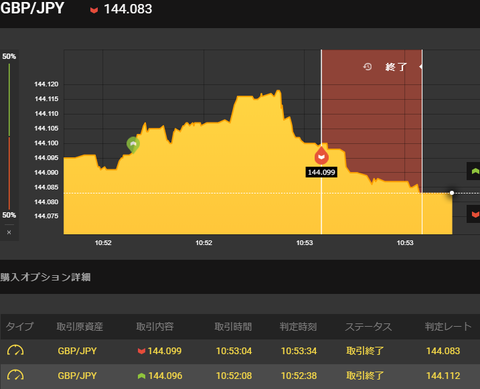Click the GBP/JPY title at top
Image resolution: width=480 pixels, height=389 pixels.
tap(32, 8)
